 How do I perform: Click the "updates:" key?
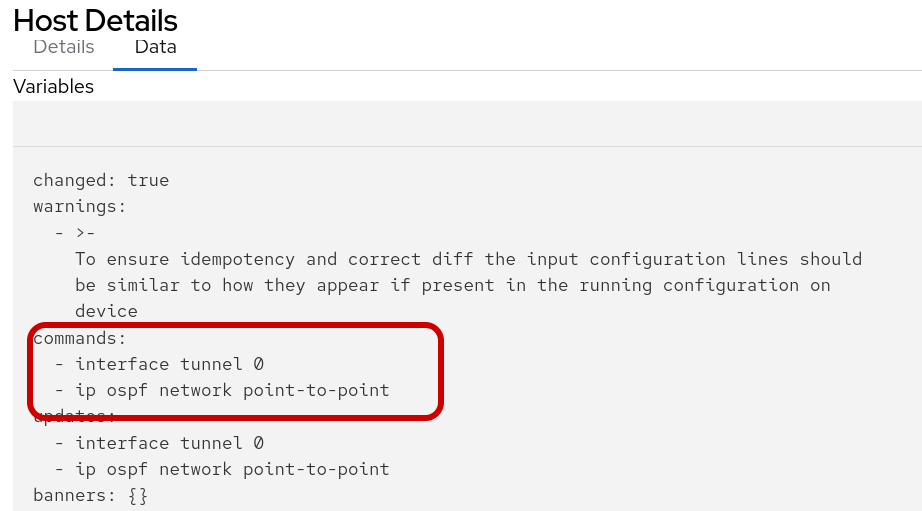(74, 416)
